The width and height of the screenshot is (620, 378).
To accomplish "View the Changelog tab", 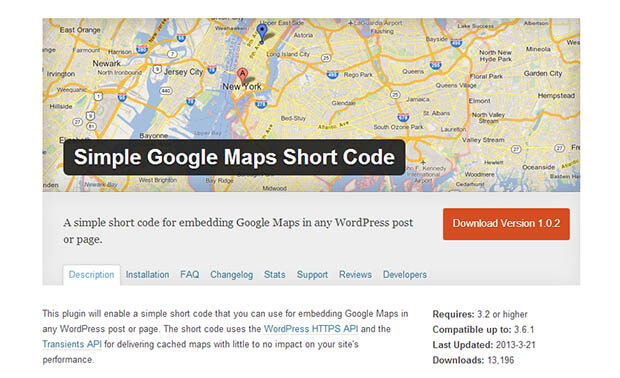I will (231, 274).
